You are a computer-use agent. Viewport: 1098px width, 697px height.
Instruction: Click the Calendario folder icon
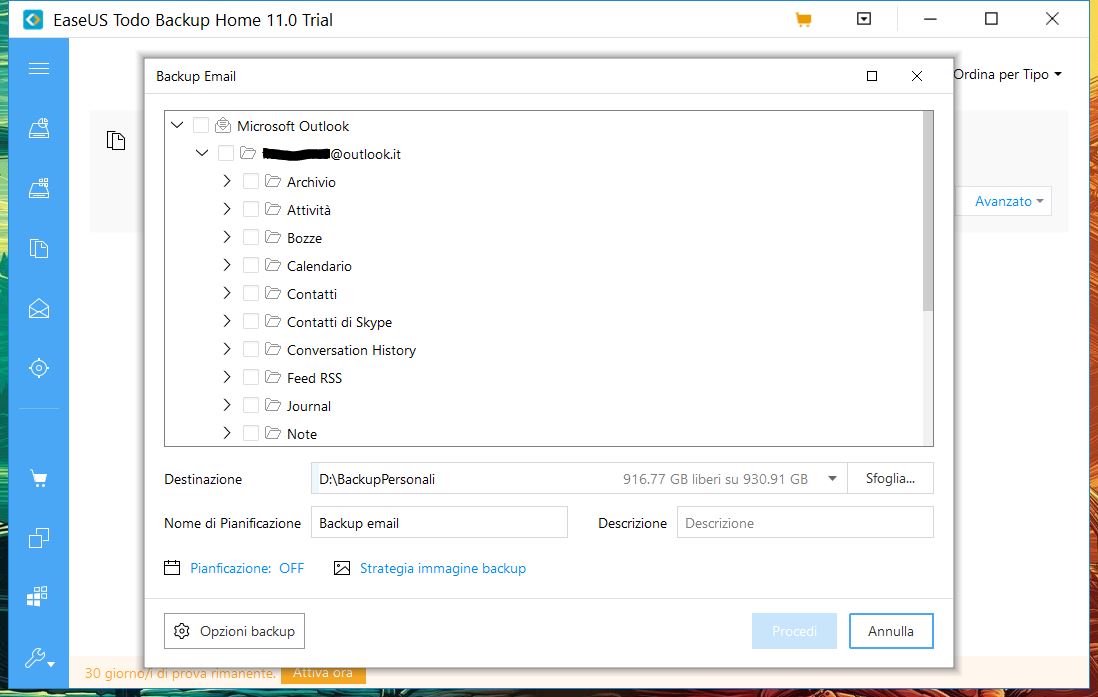pyautogui.click(x=273, y=265)
